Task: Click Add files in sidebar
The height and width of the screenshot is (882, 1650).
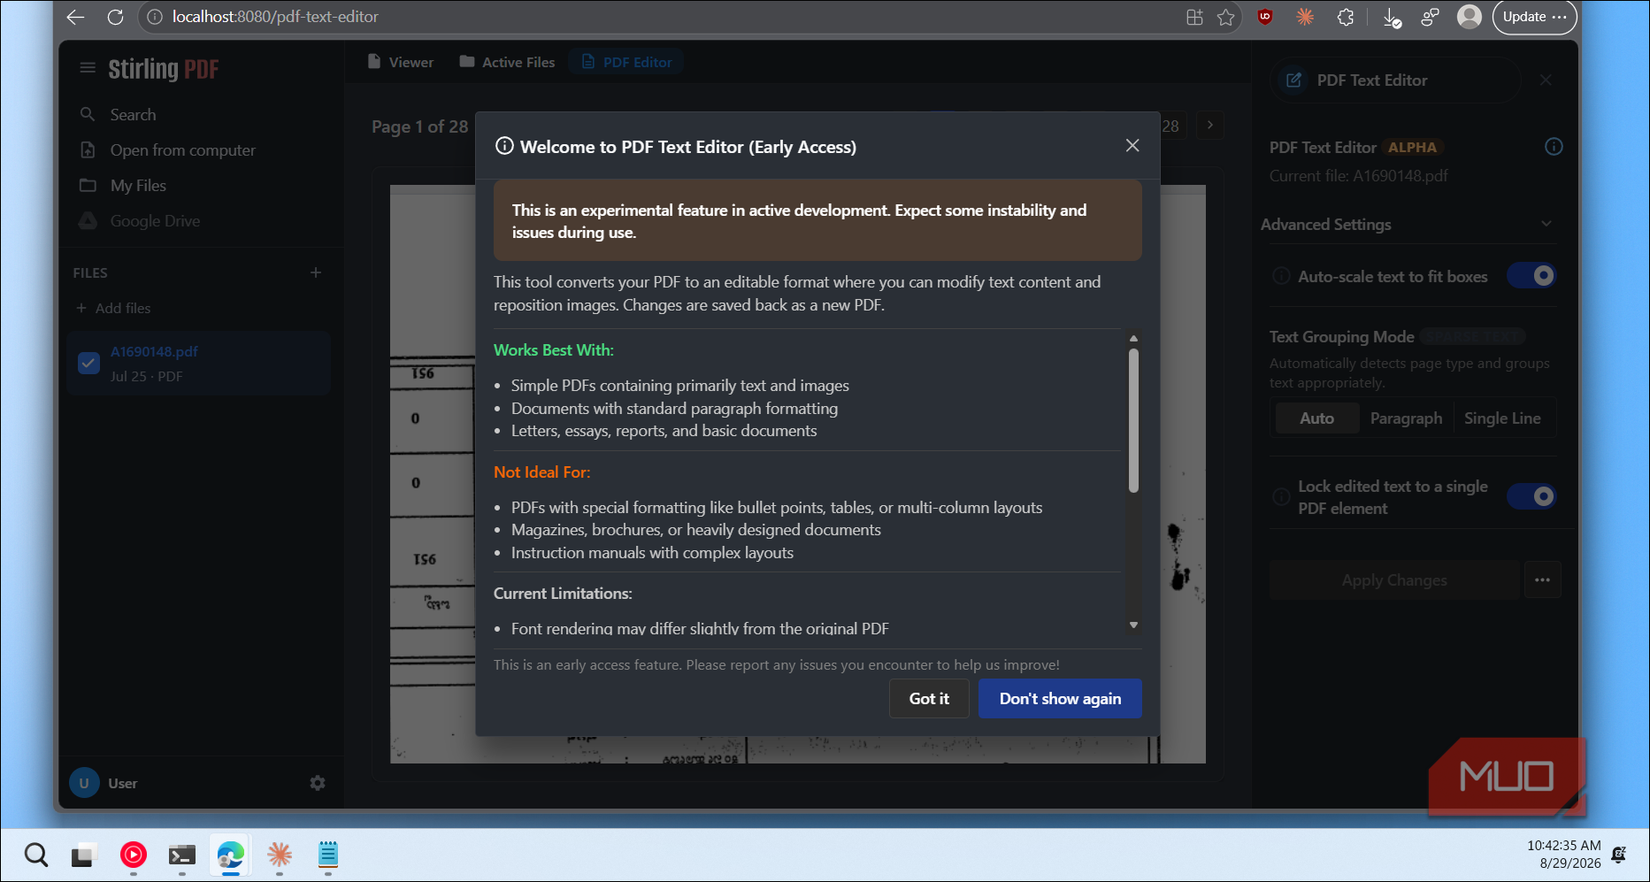Action: click(x=113, y=308)
